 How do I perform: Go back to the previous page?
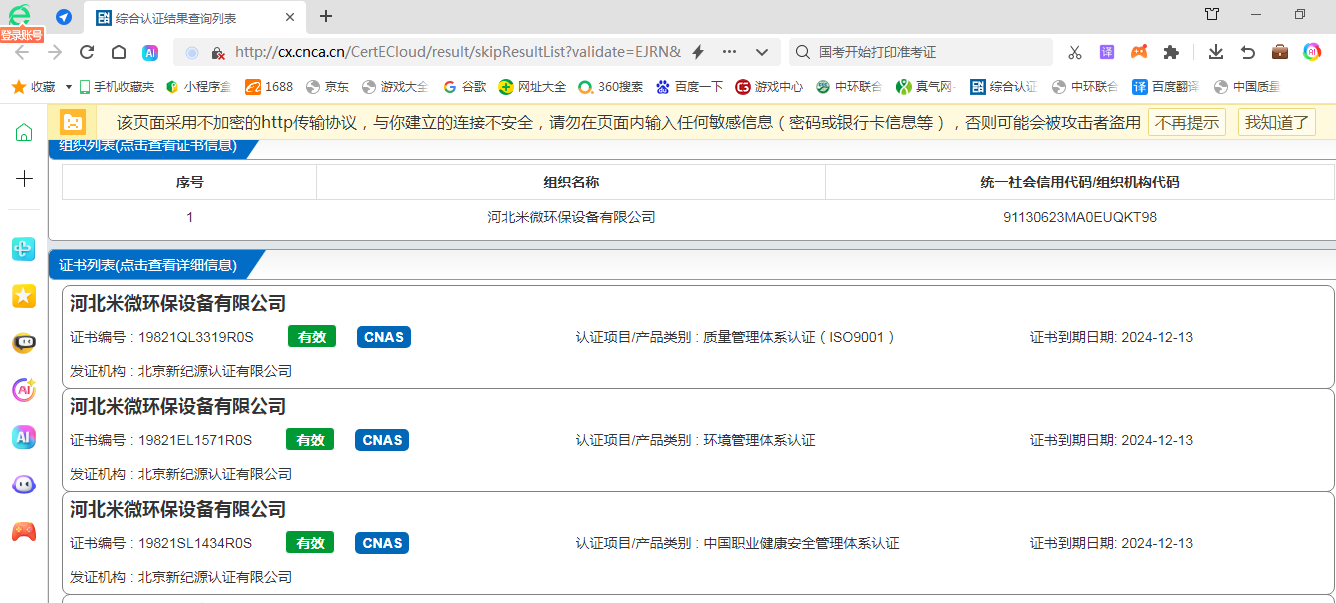point(21,52)
